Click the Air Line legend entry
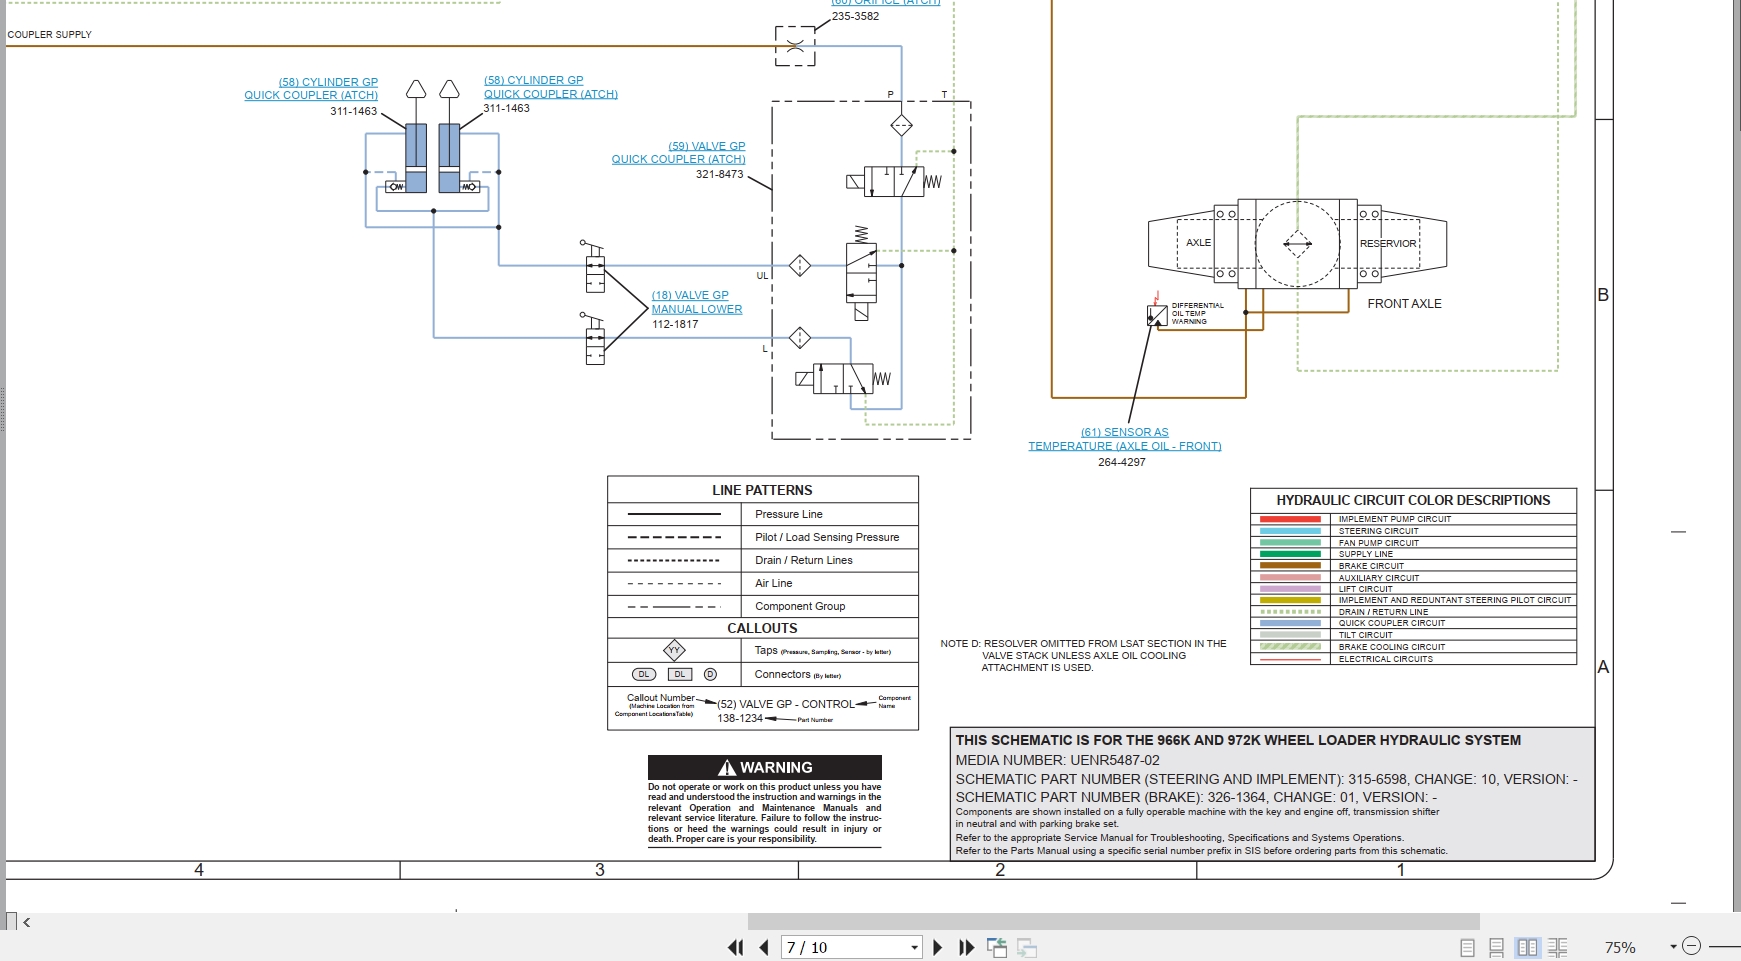This screenshot has width=1741, height=961. click(773, 583)
